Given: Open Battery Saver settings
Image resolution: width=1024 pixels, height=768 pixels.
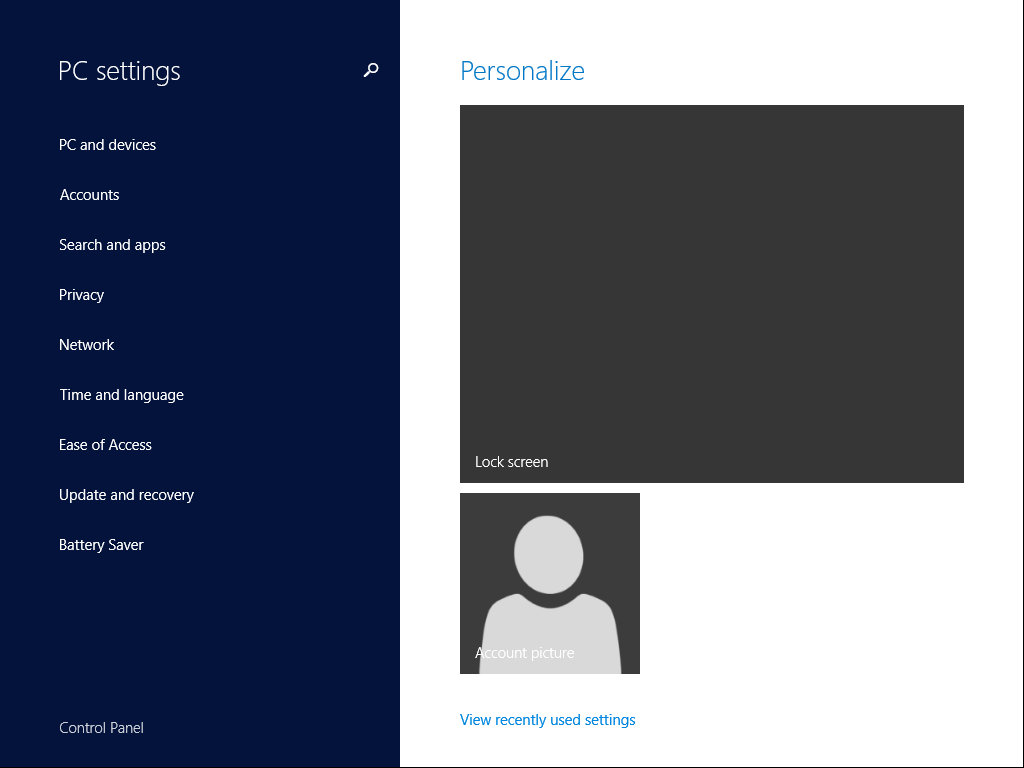Looking at the screenshot, I should 101,545.
